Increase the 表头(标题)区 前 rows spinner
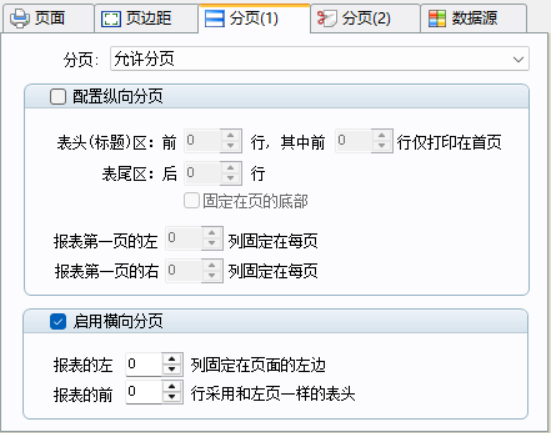Screen dimensions: 551x433 [x=231, y=135]
